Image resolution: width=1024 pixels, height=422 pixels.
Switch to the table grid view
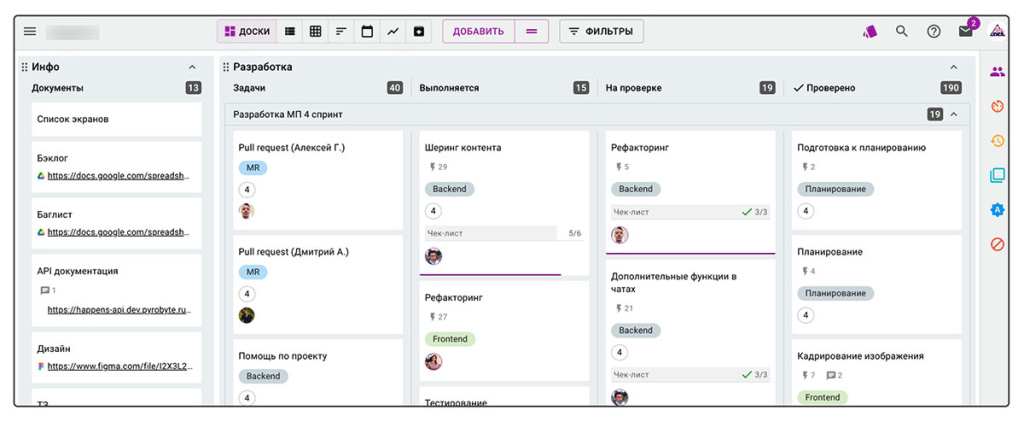[315, 31]
